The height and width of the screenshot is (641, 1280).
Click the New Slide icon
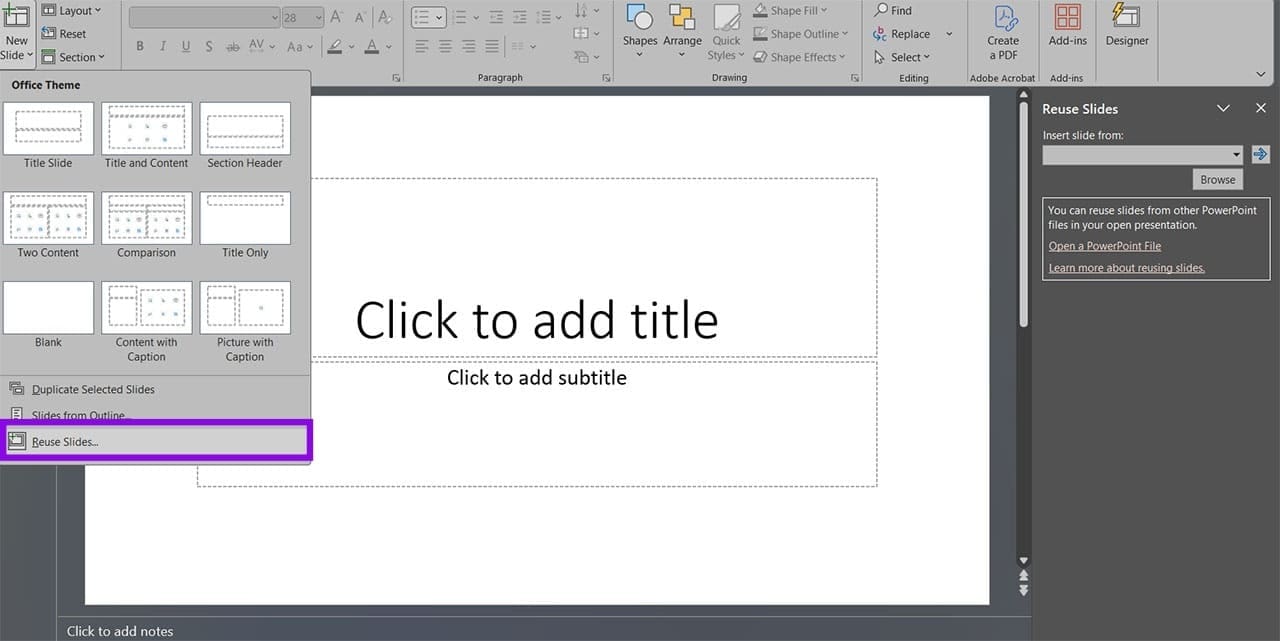pyautogui.click(x=17, y=15)
